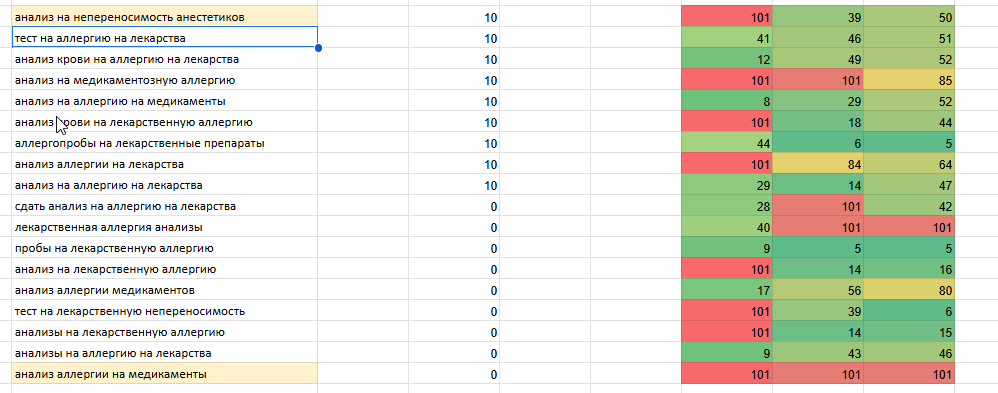Image resolution: width=998 pixels, height=393 pixels.
Task: Select cell 'анализ аллергии на медикаменты'
Action: click(x=164, y=375)
